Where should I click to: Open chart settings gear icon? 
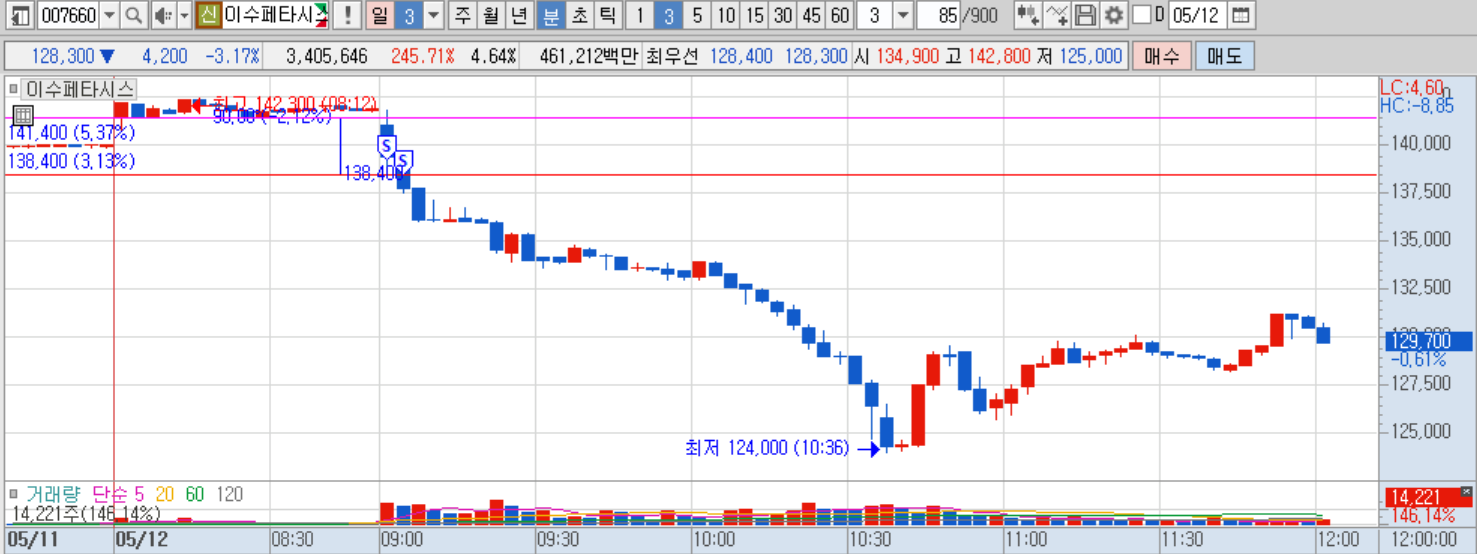click(1112, 15)
